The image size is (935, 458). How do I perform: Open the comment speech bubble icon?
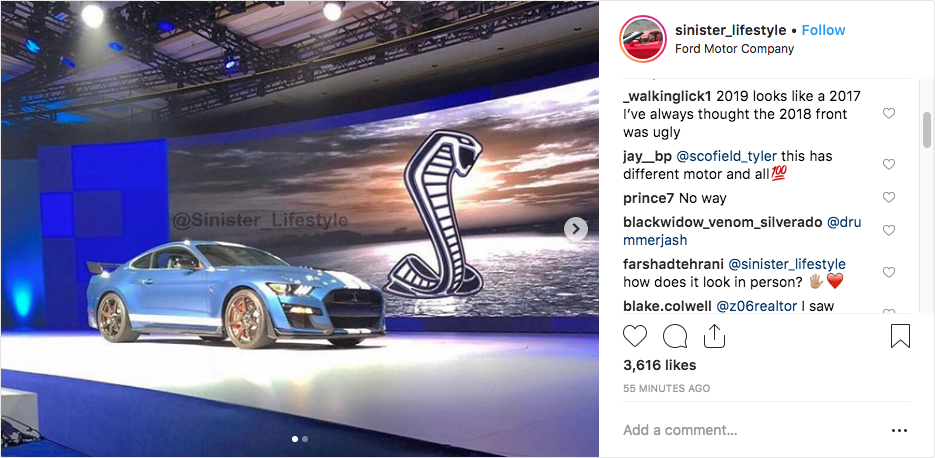coord(674,336)
